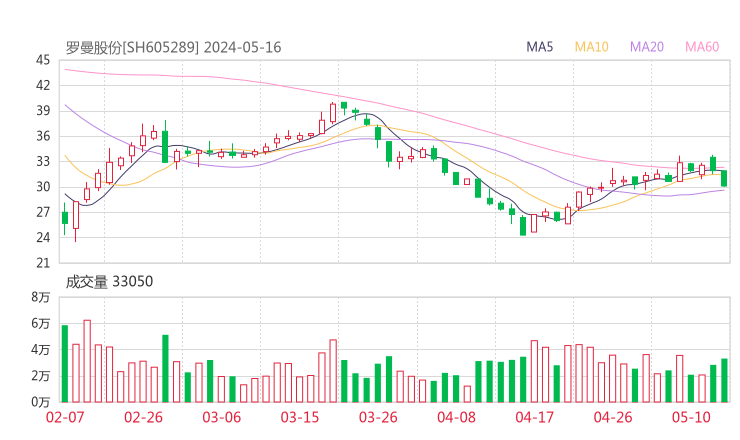
Task: Click the 05-10 date axis label
Action: click(x=691, y=417)
